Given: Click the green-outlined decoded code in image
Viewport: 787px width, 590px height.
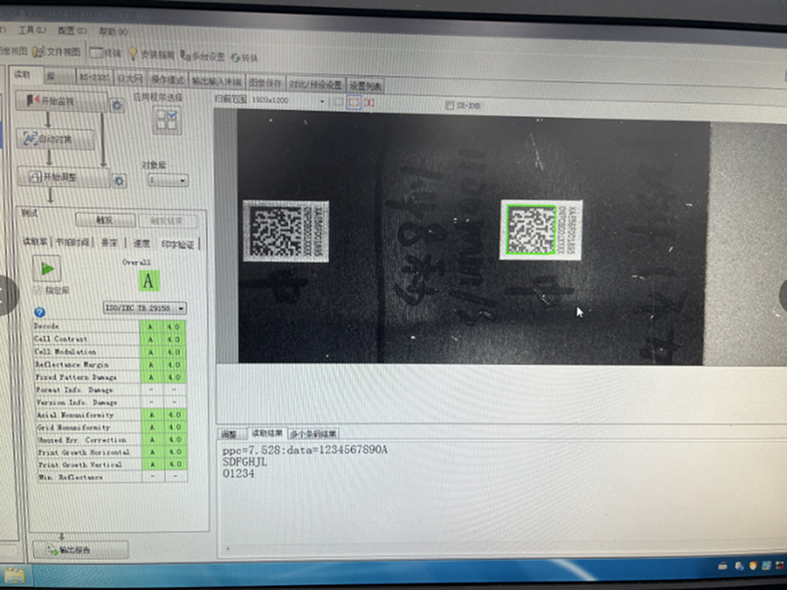Looking at the screenshot, I should tap(532, 230).
